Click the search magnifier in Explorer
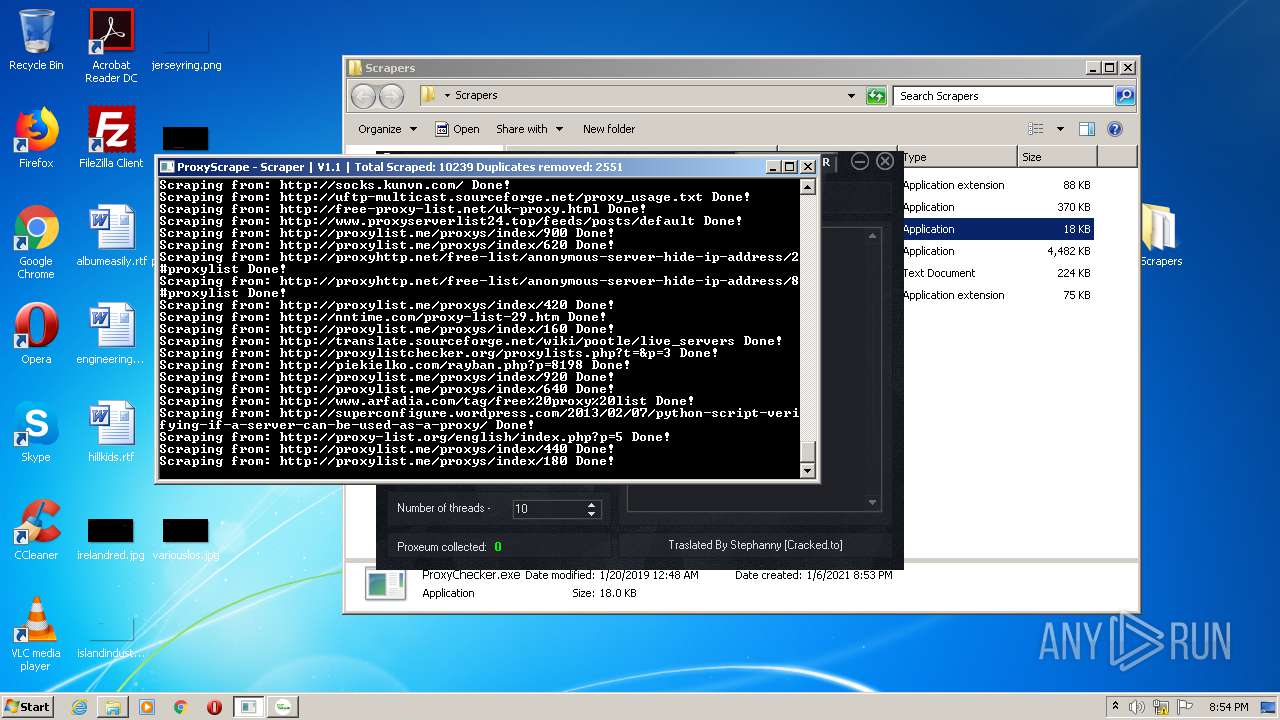The width and height of the screenshot is (1280, 720). tap(1125, 96)
